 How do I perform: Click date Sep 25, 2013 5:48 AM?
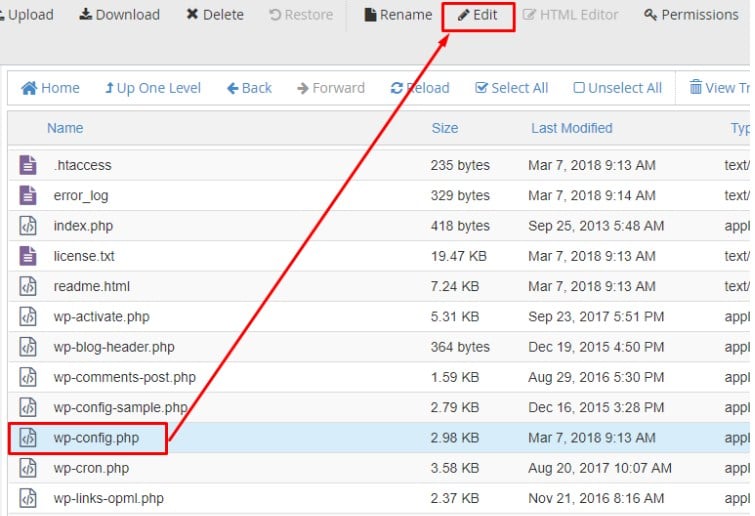[x=596, y=226]
